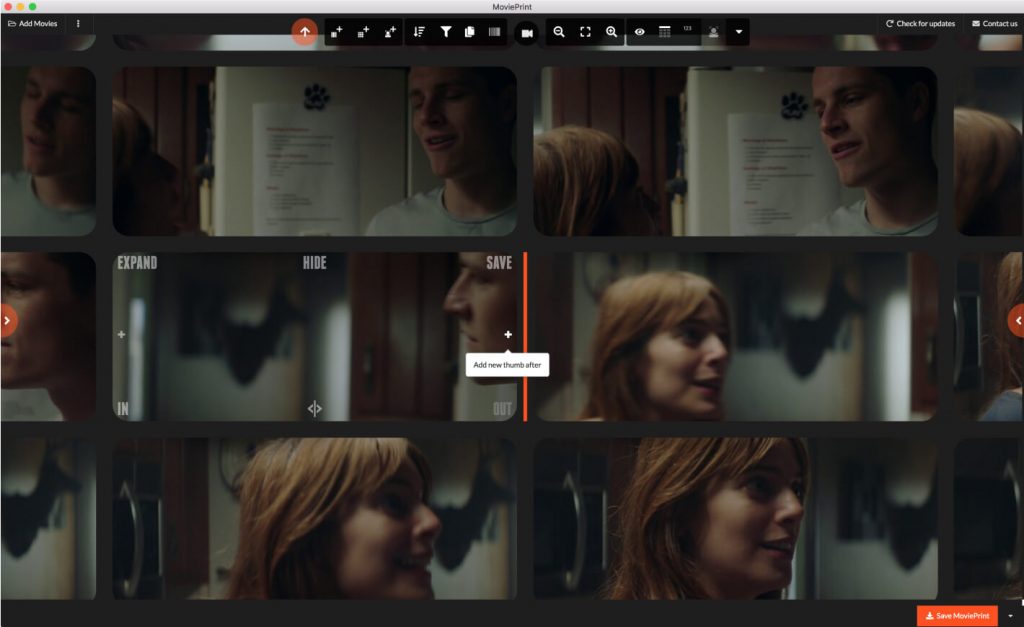Open the filter funnel icon

[x=445, y=32]
